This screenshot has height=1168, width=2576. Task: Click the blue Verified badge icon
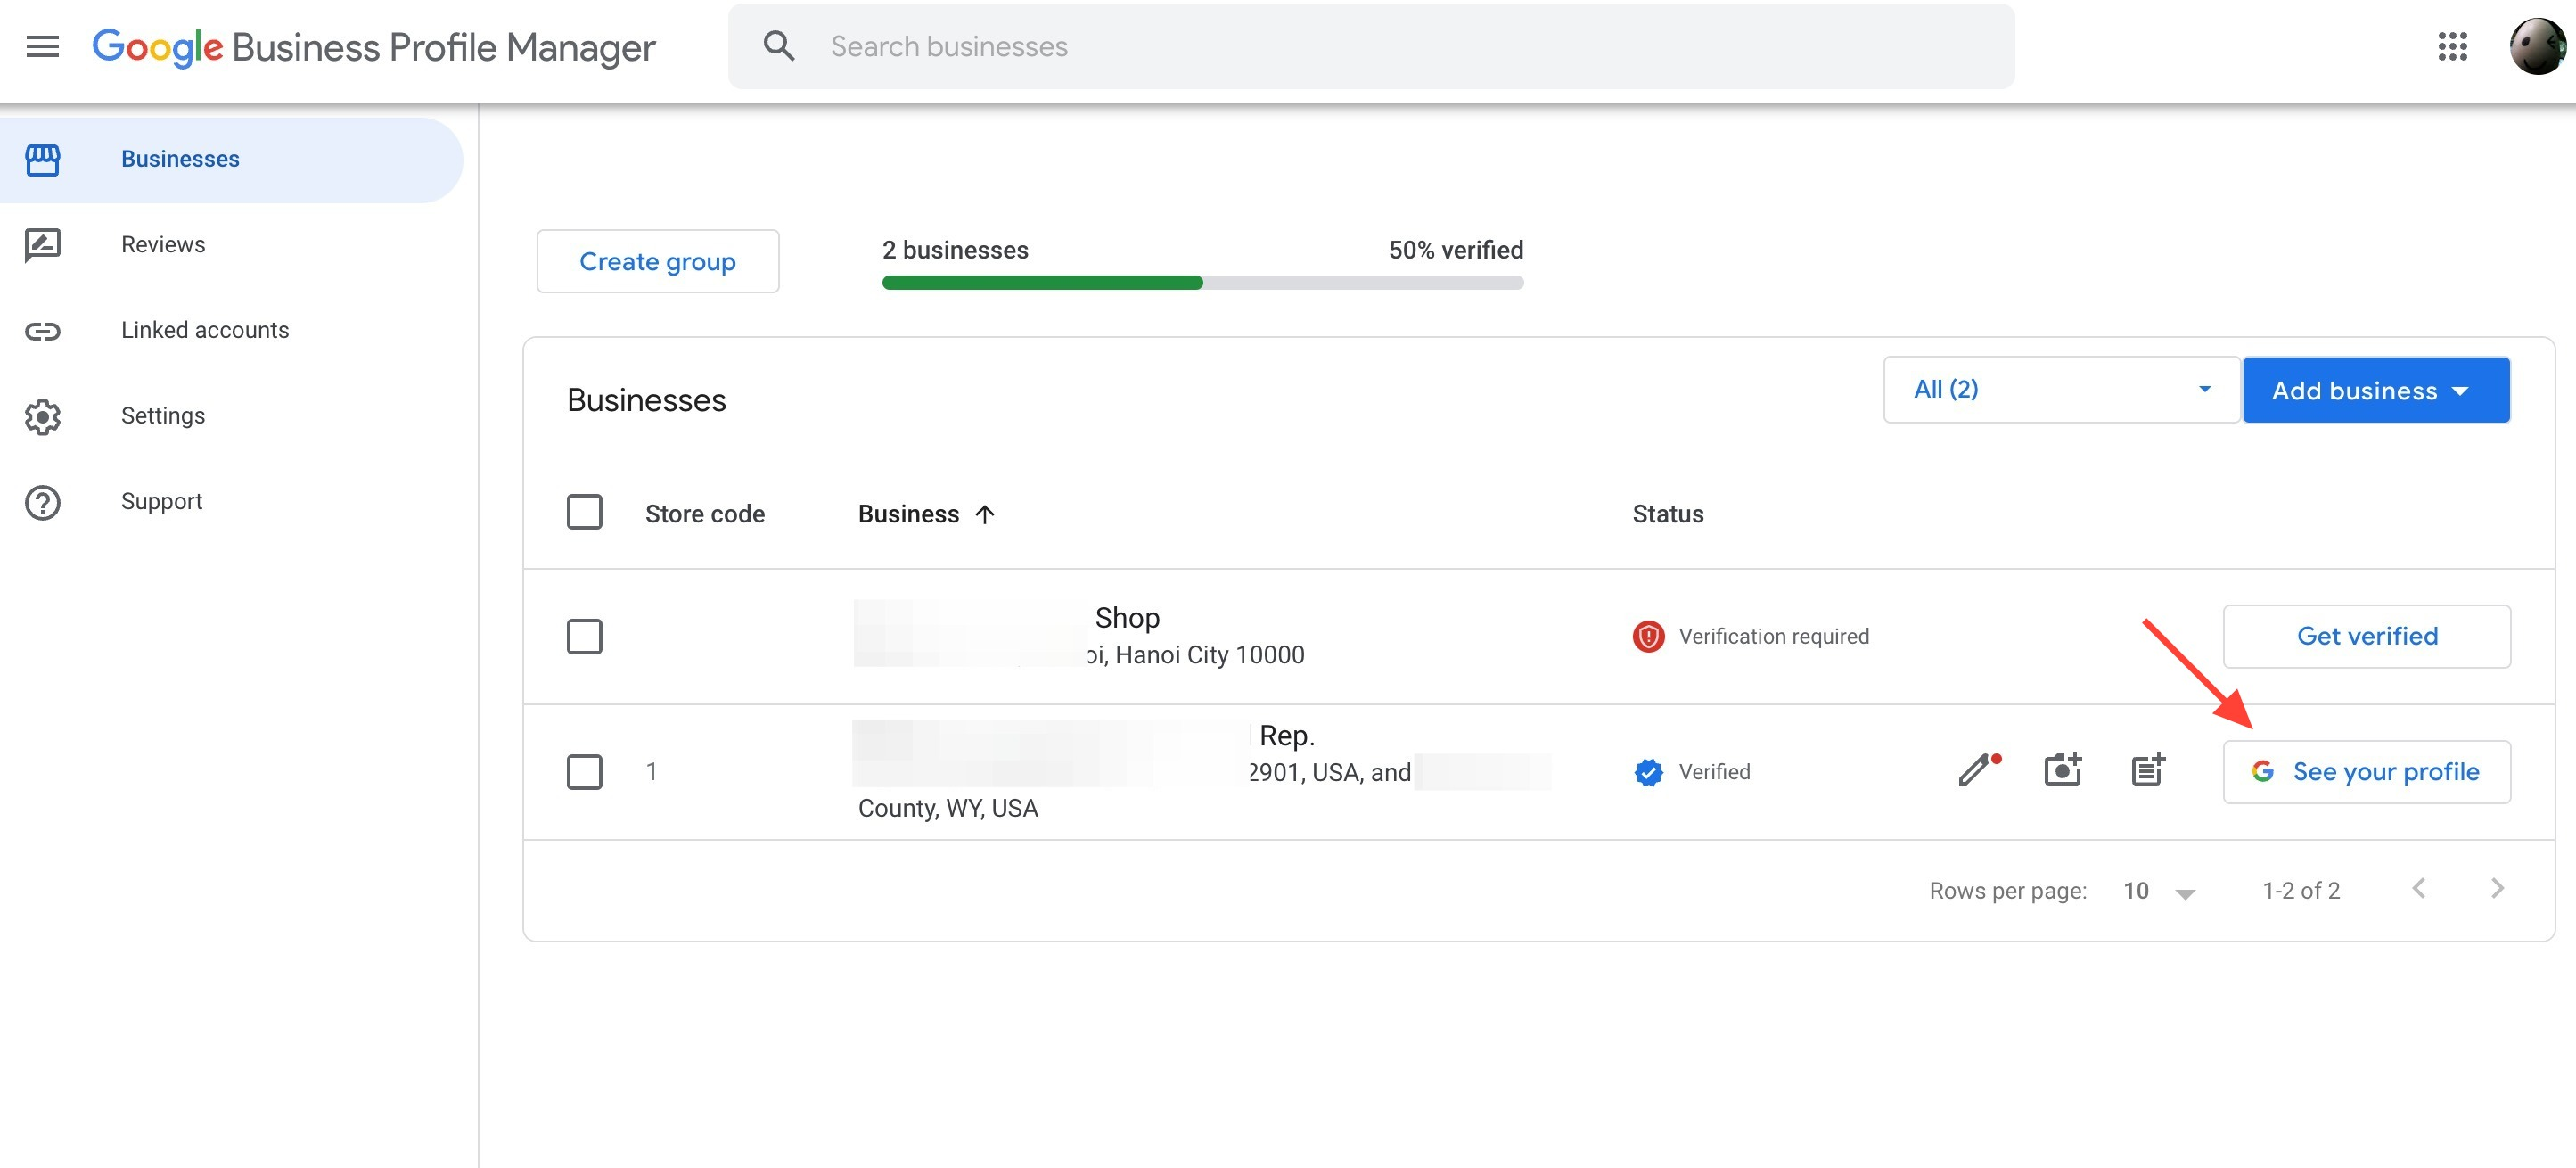coord(1648,772)
